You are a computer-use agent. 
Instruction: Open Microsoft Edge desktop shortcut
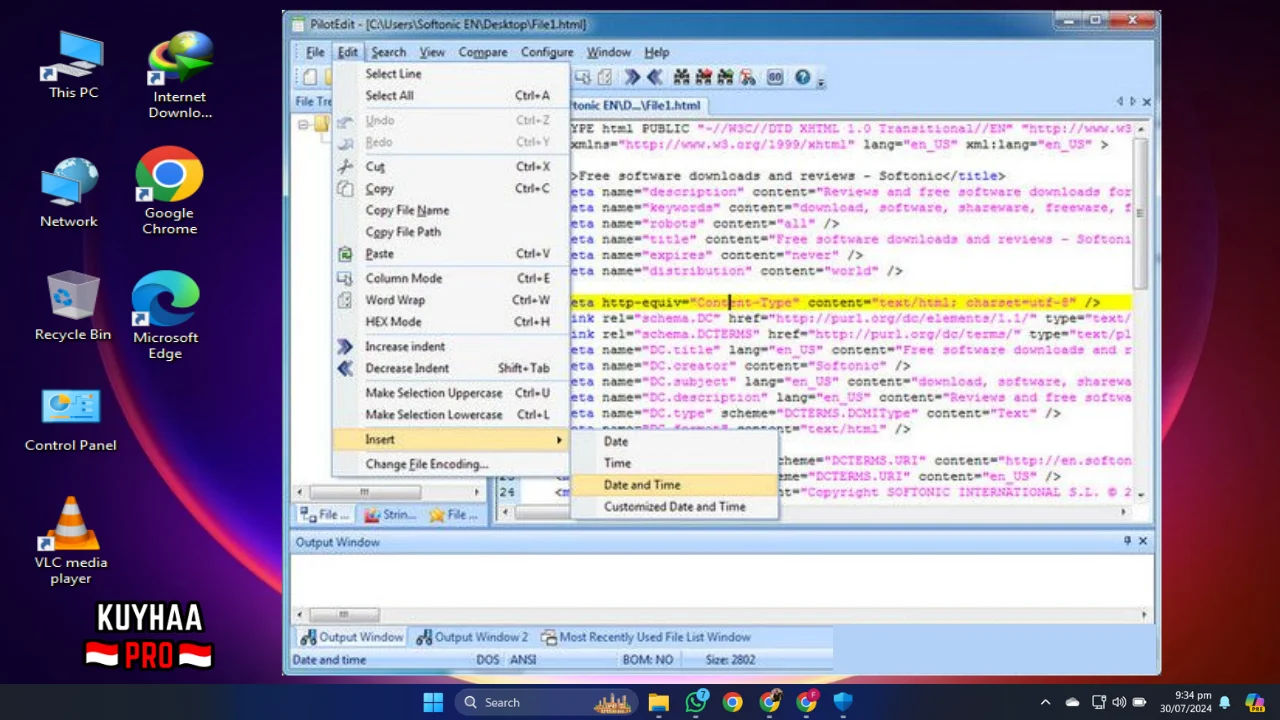(x=165, y=315)
